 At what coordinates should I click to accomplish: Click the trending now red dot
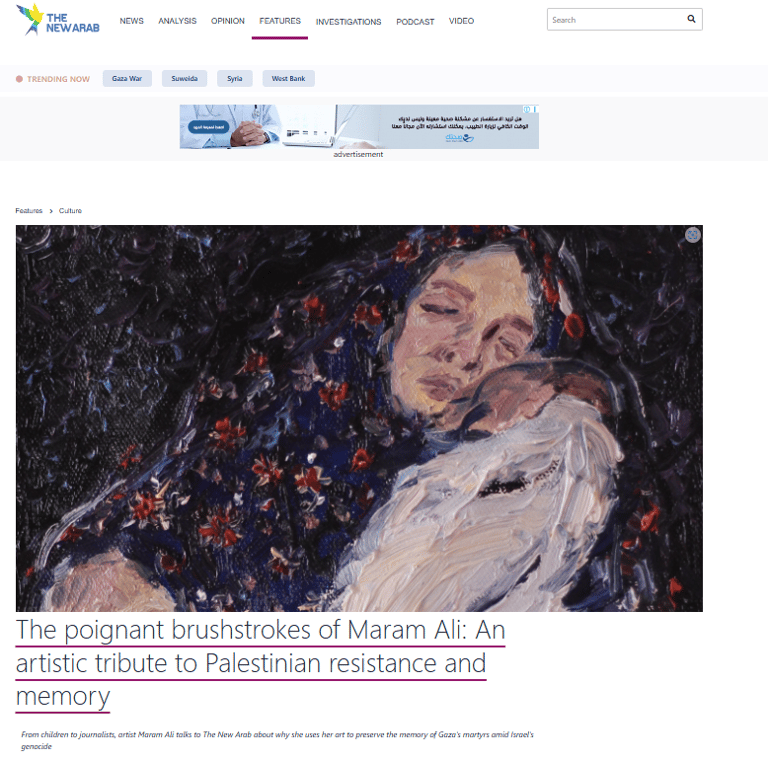[19, 79]
